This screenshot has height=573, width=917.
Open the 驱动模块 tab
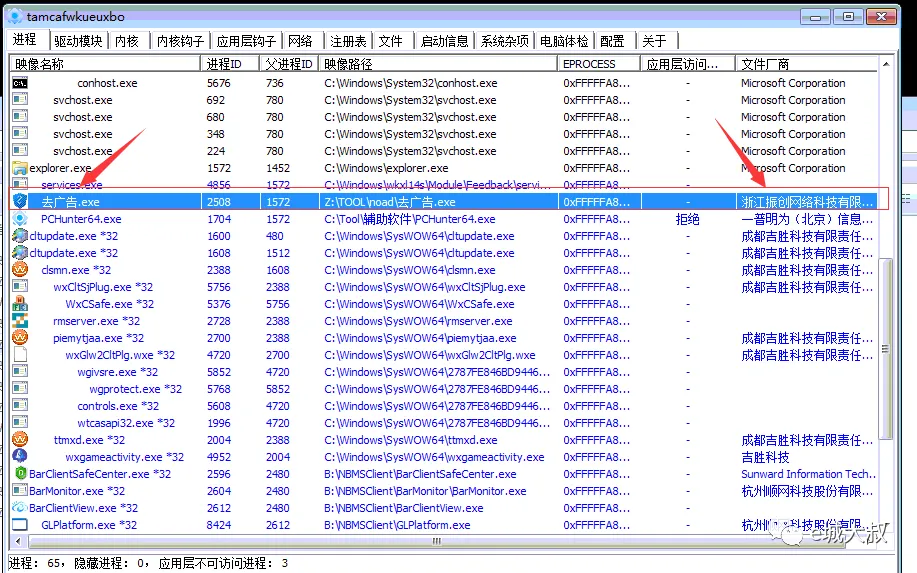[x=78, y=41]
